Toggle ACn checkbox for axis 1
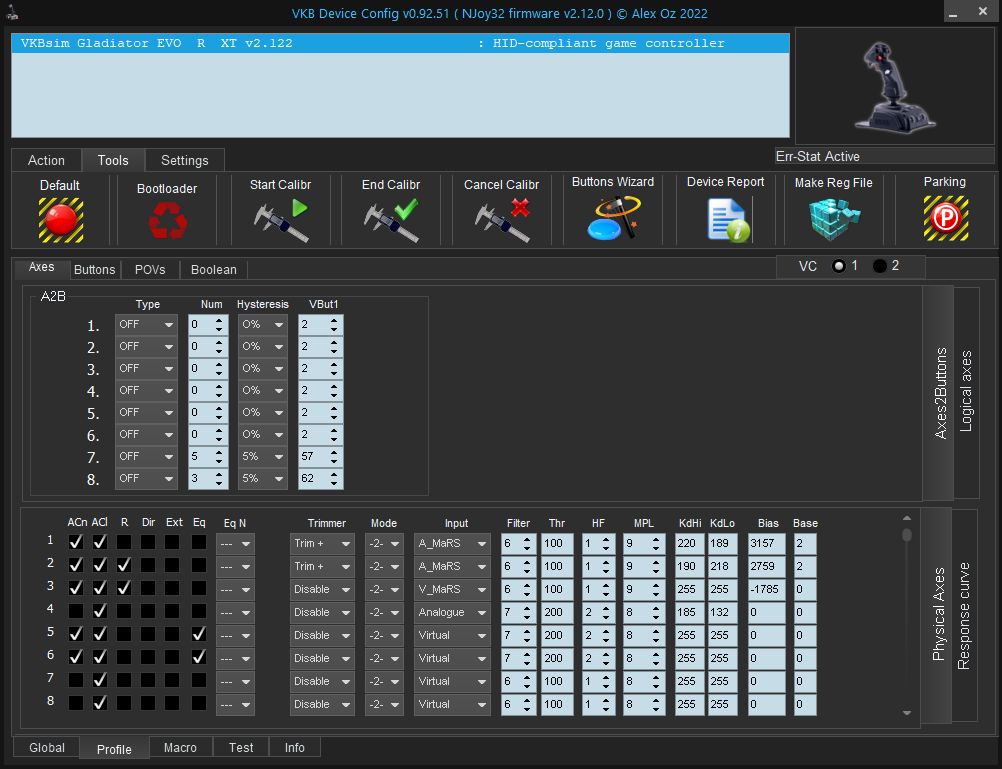Viewport: 1002px width, 769px height. click(76, 543)
